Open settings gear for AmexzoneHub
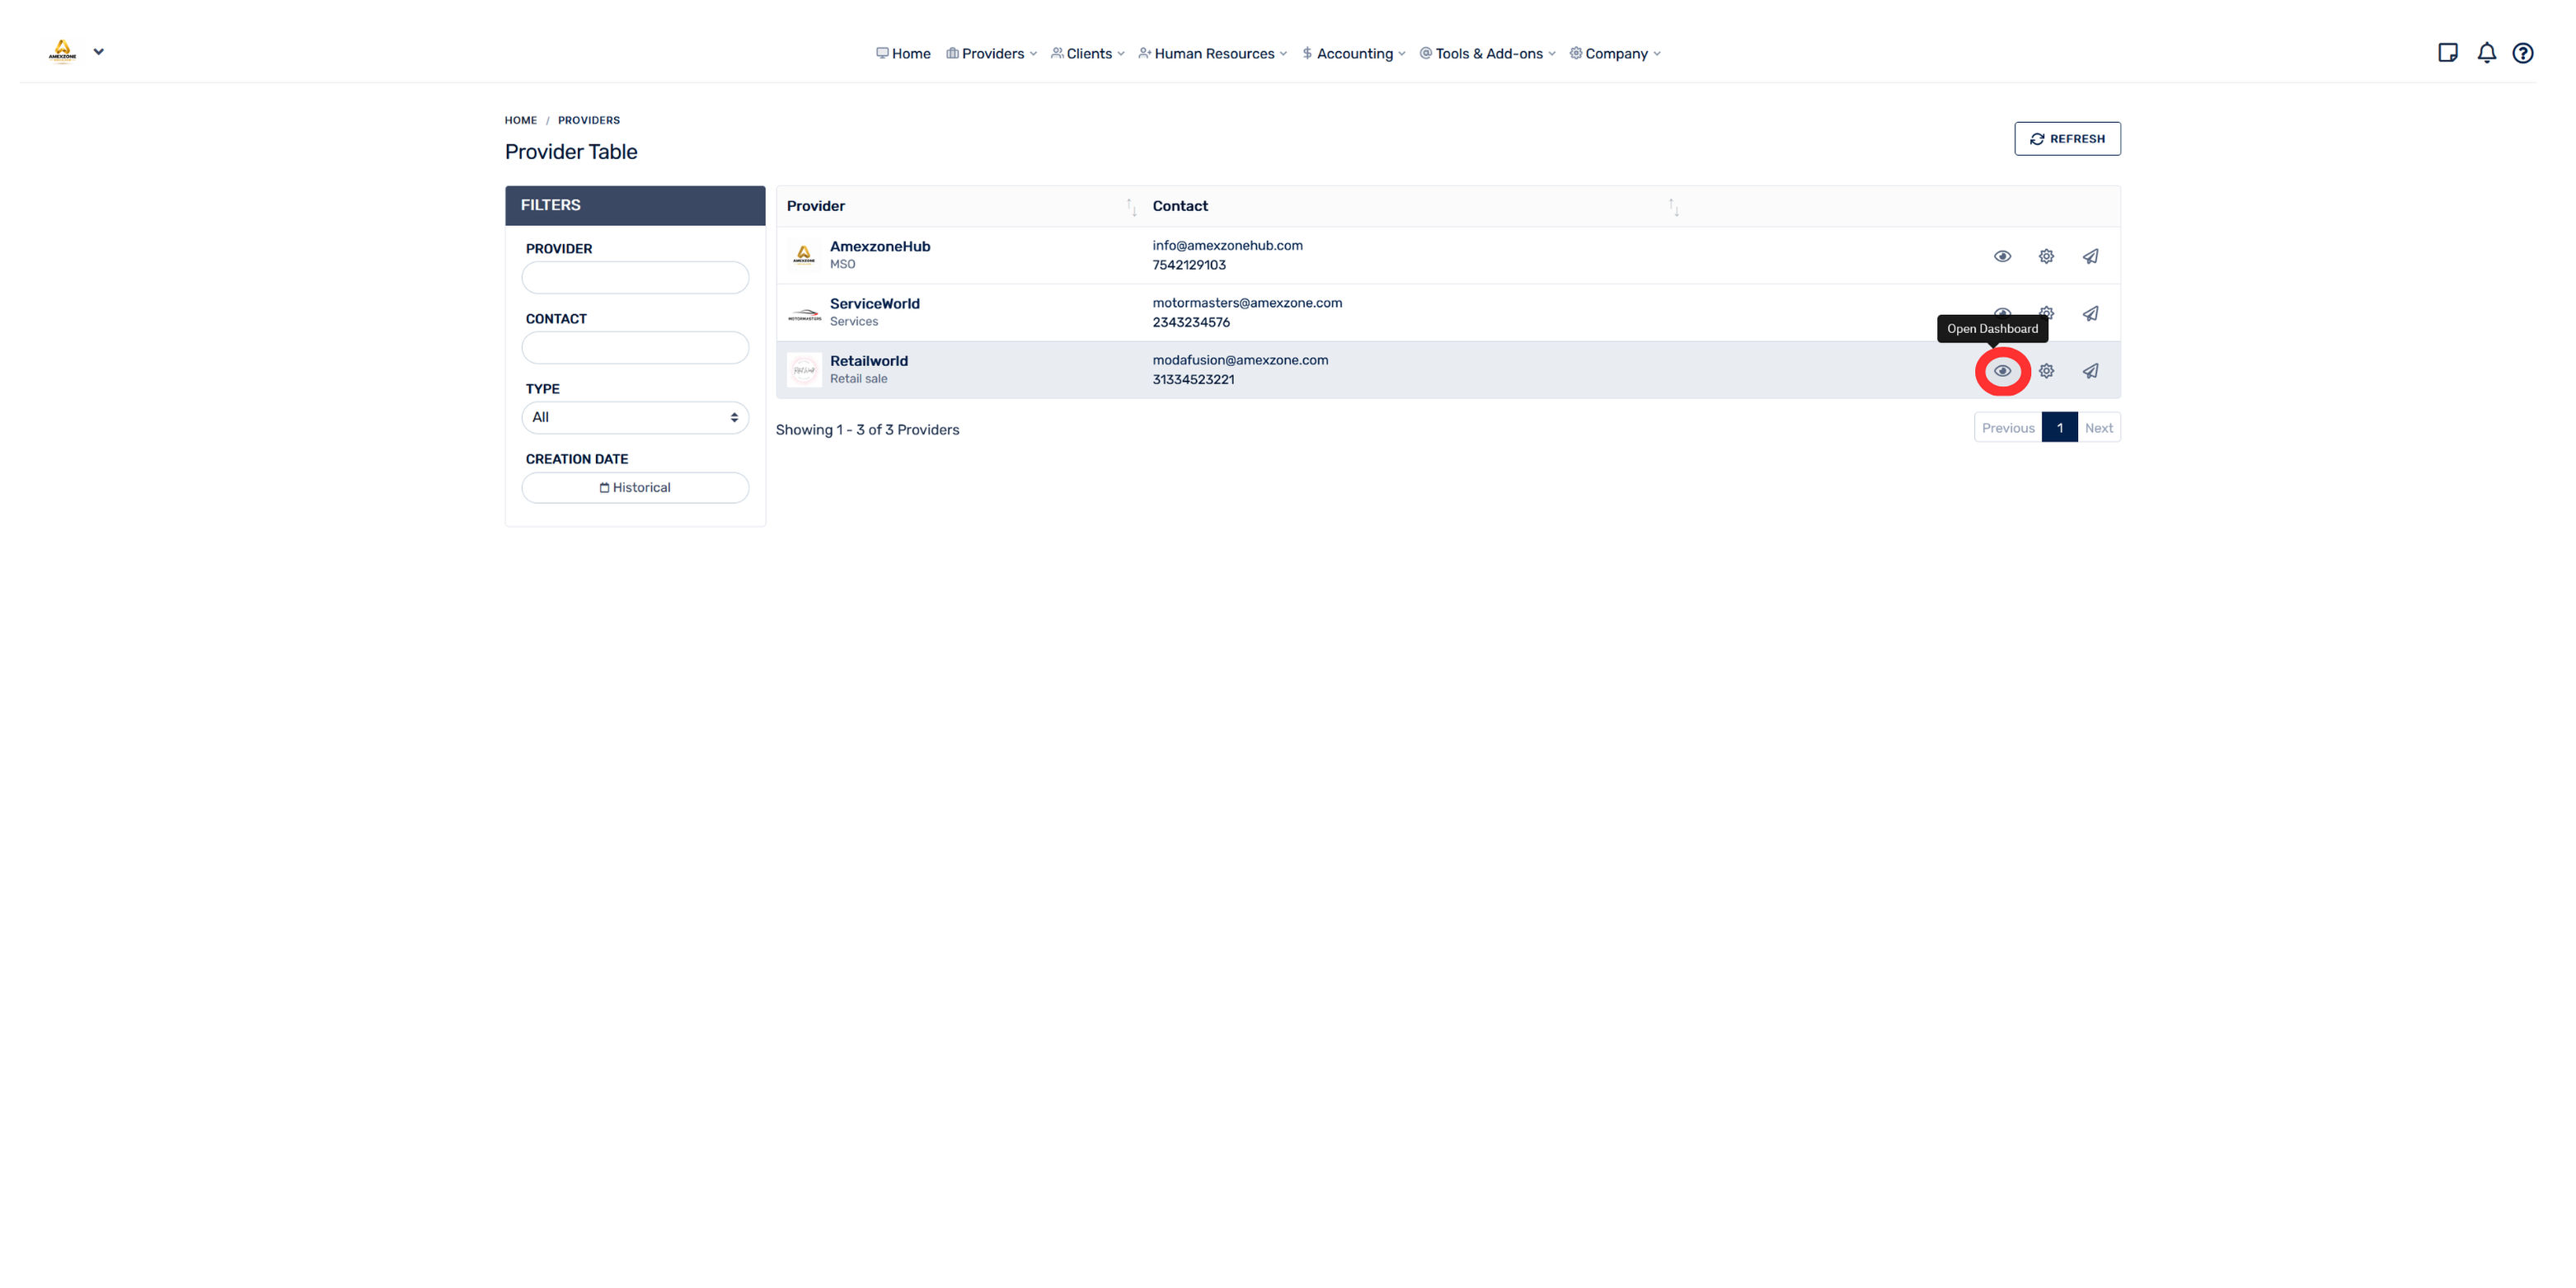Viewport: 2576px width, 1288px height. [x=2046, y=256]
